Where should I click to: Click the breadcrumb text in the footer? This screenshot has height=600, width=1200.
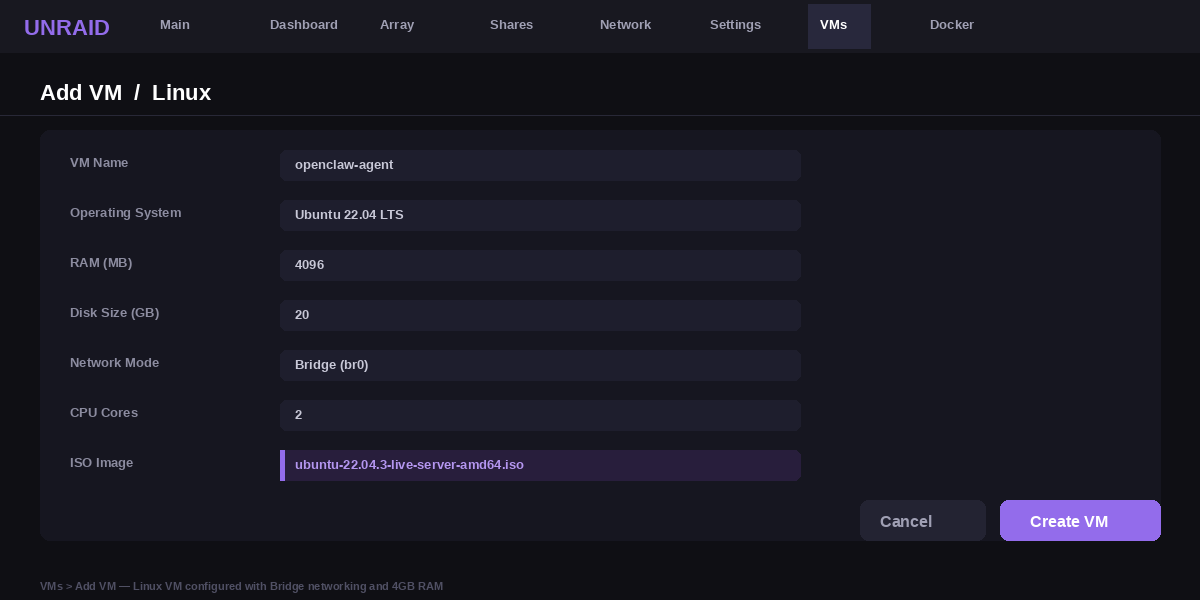(241, 586)
